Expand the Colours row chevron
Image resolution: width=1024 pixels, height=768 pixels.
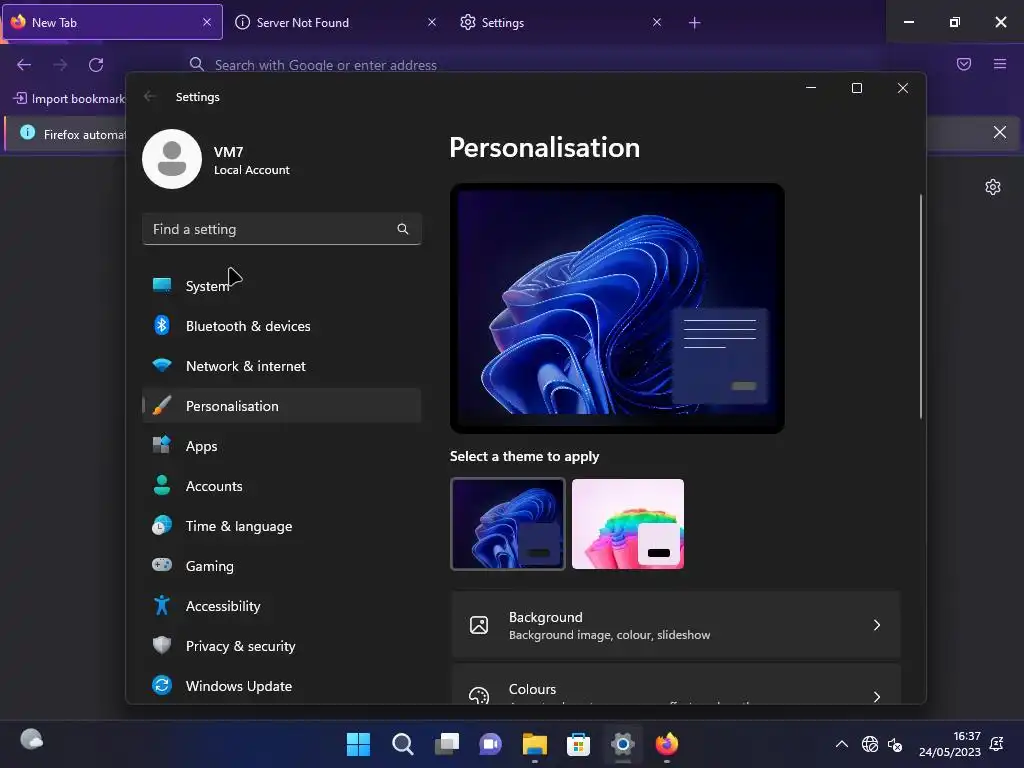pyautogui.click(x=876, y=697)
